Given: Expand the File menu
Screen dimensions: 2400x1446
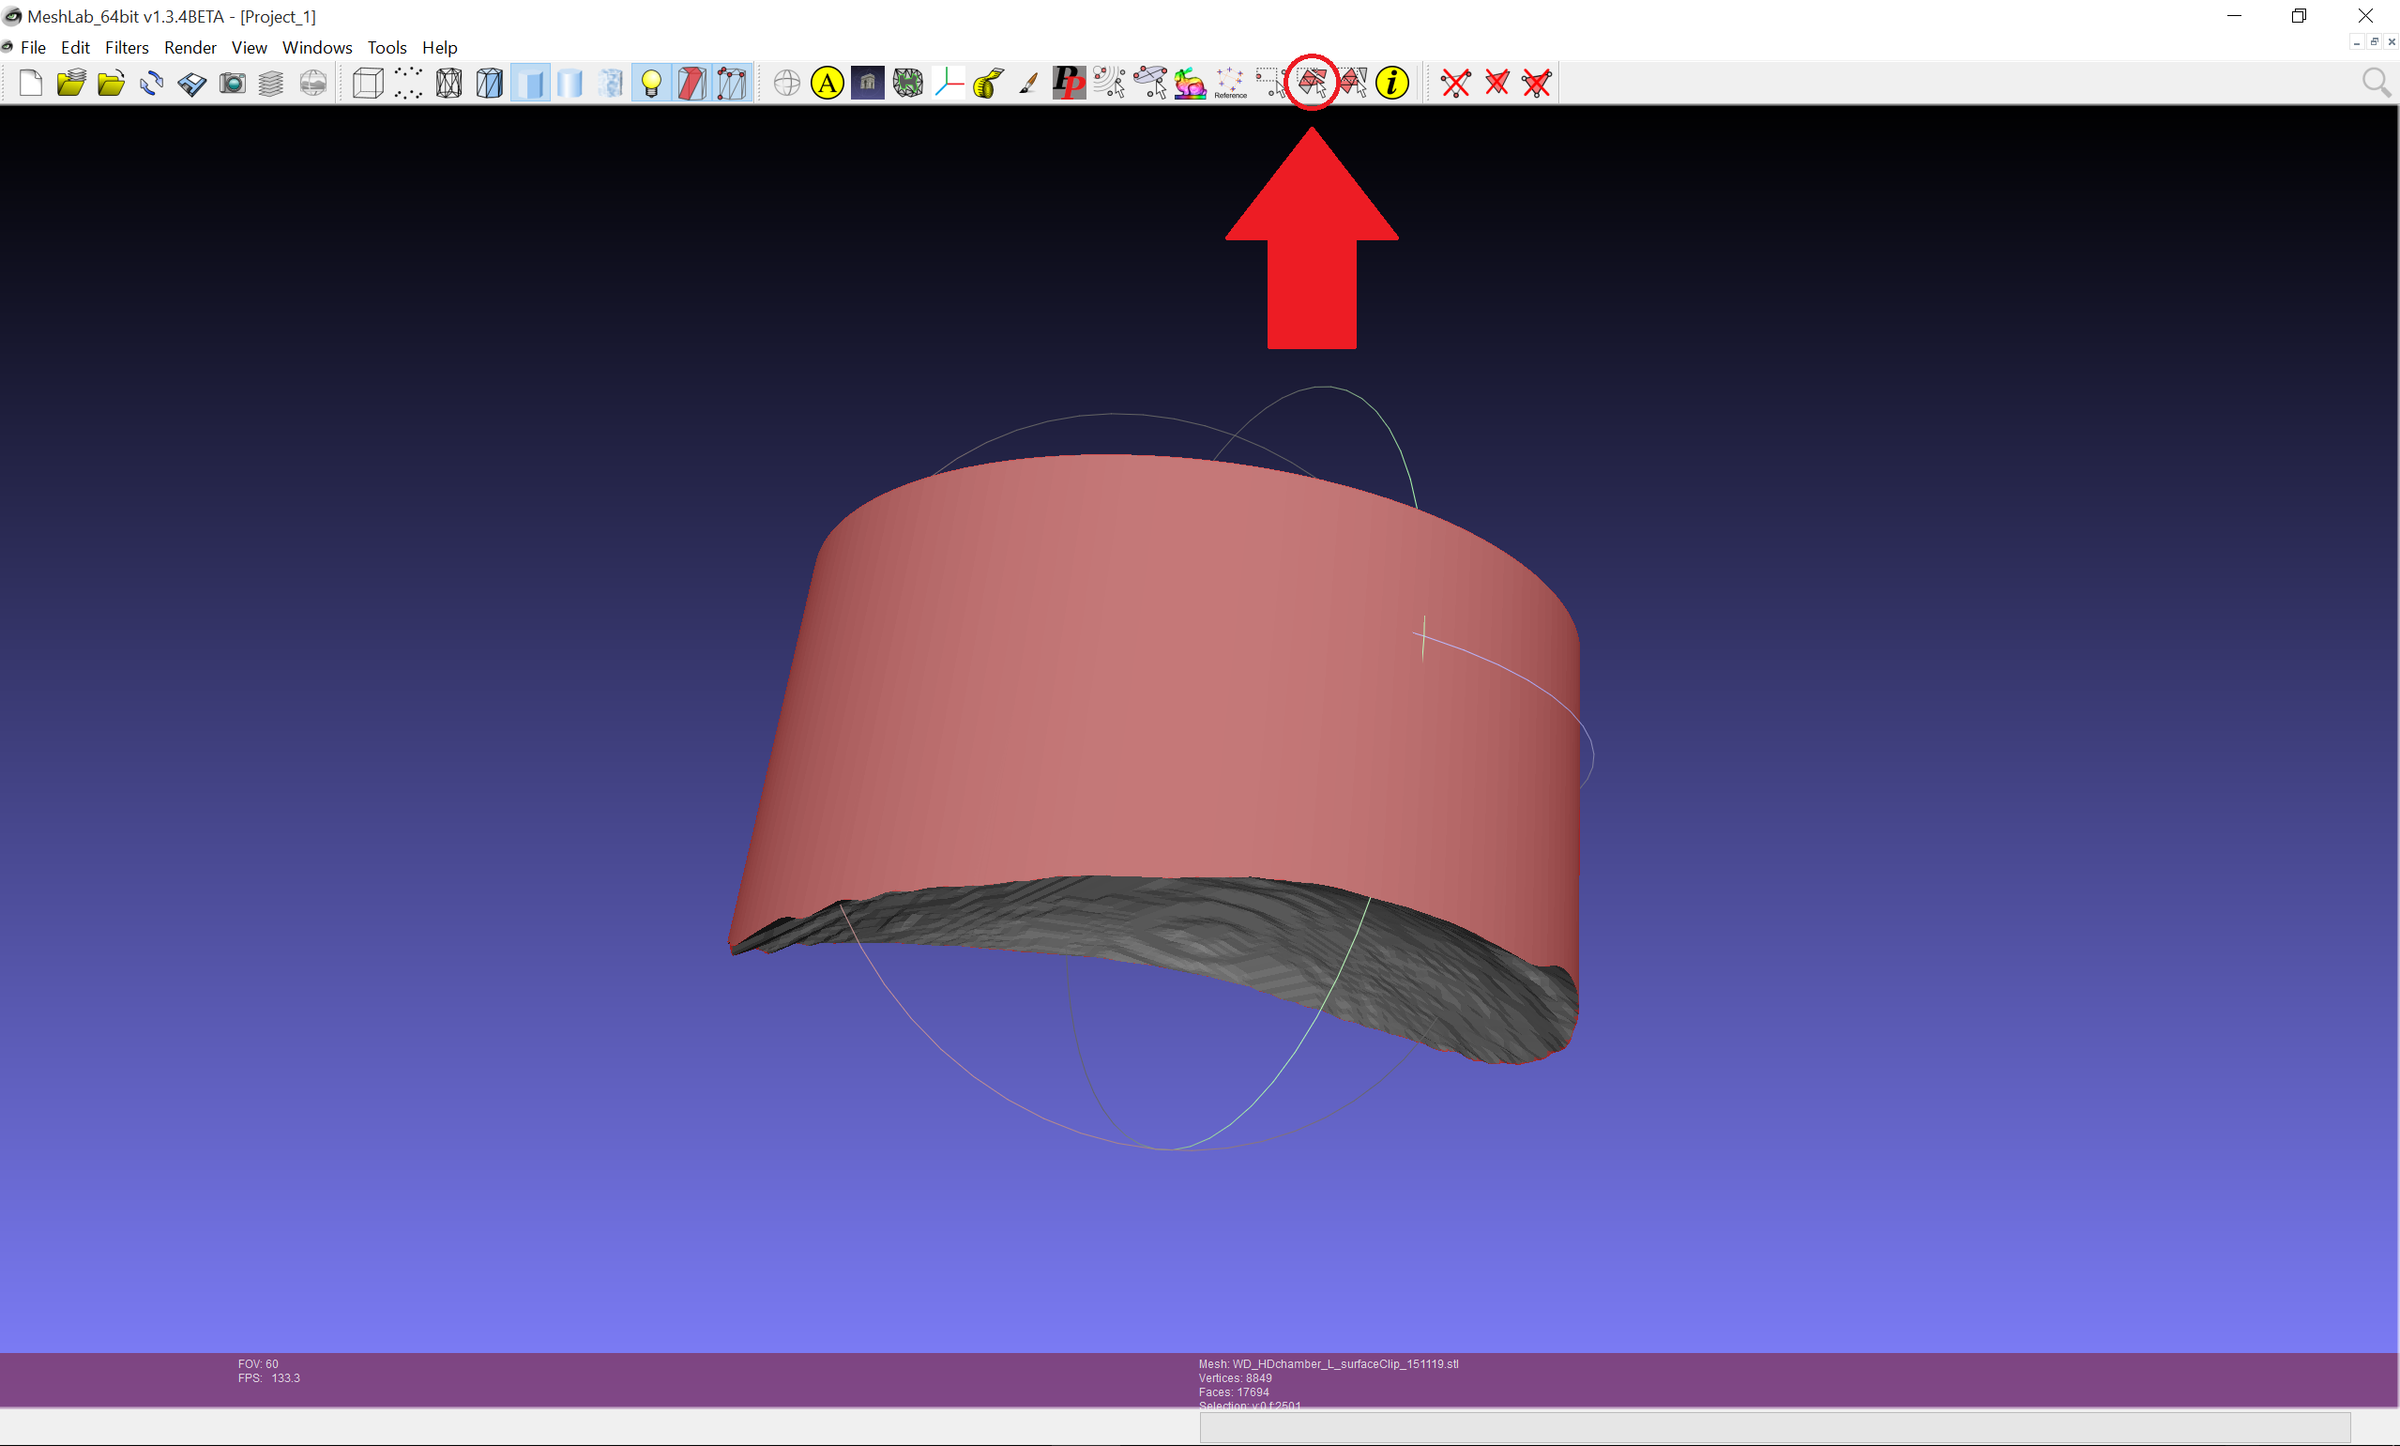Looking at the screenshot, I should point(33,47).
